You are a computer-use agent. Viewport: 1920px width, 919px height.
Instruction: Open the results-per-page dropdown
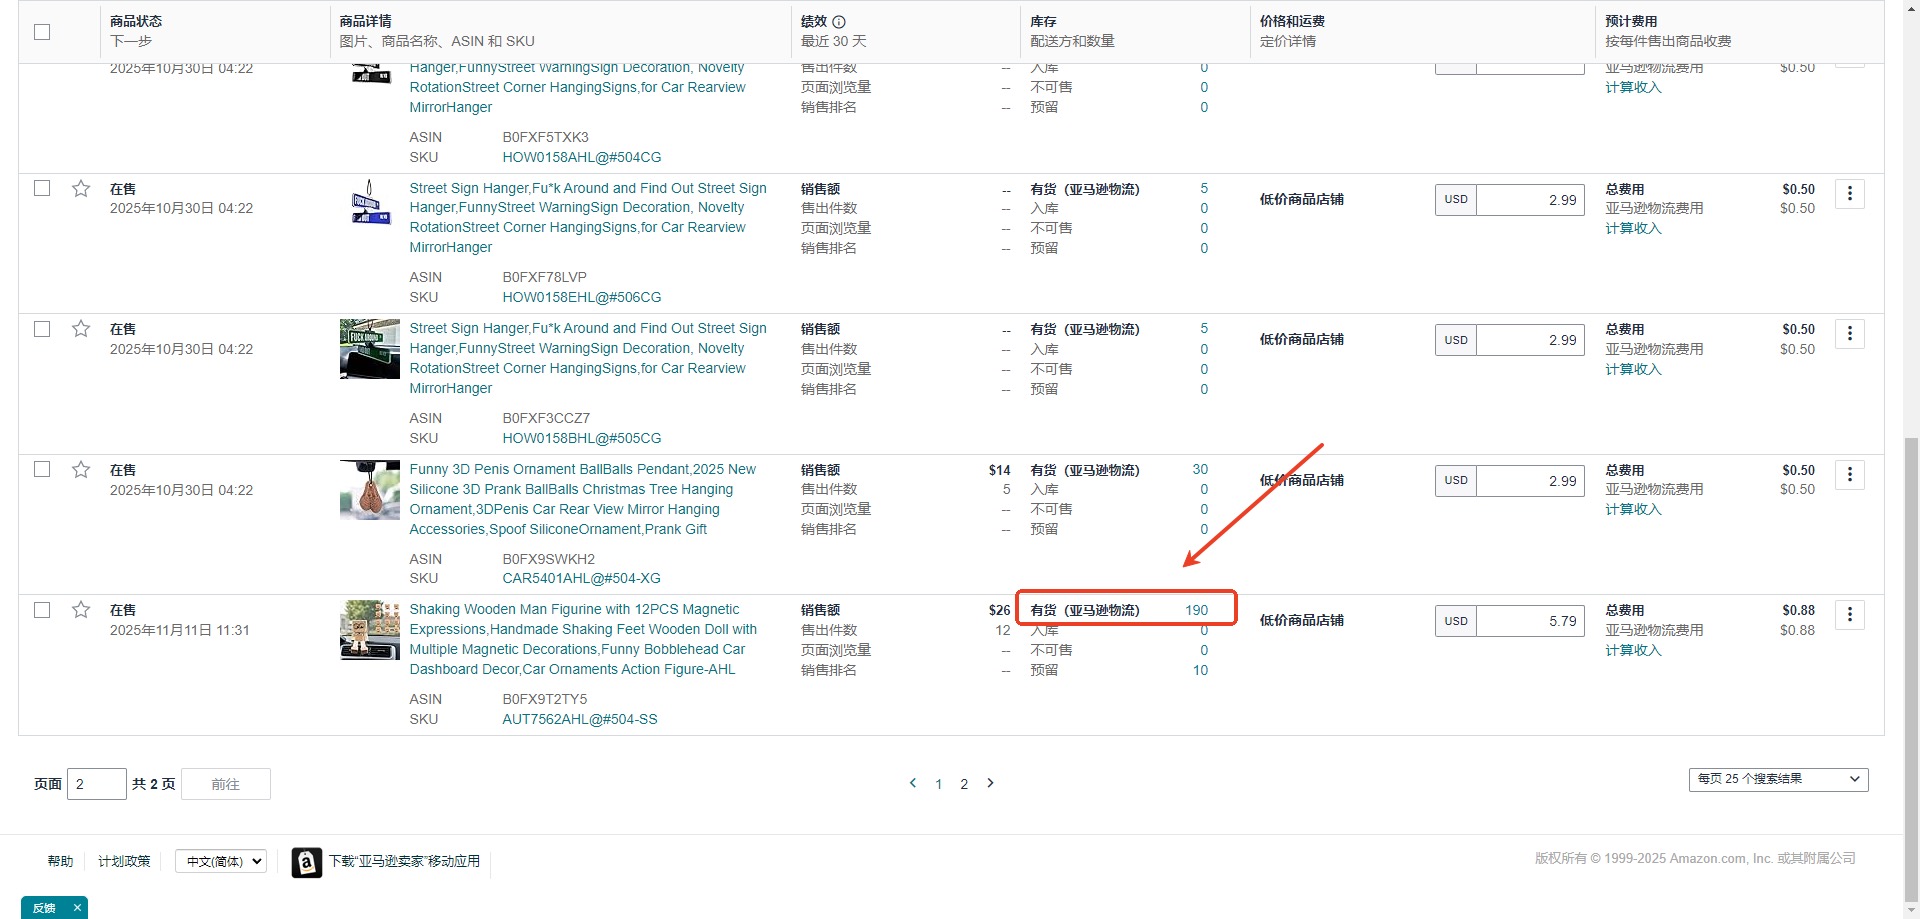[x=1778, y=779]
